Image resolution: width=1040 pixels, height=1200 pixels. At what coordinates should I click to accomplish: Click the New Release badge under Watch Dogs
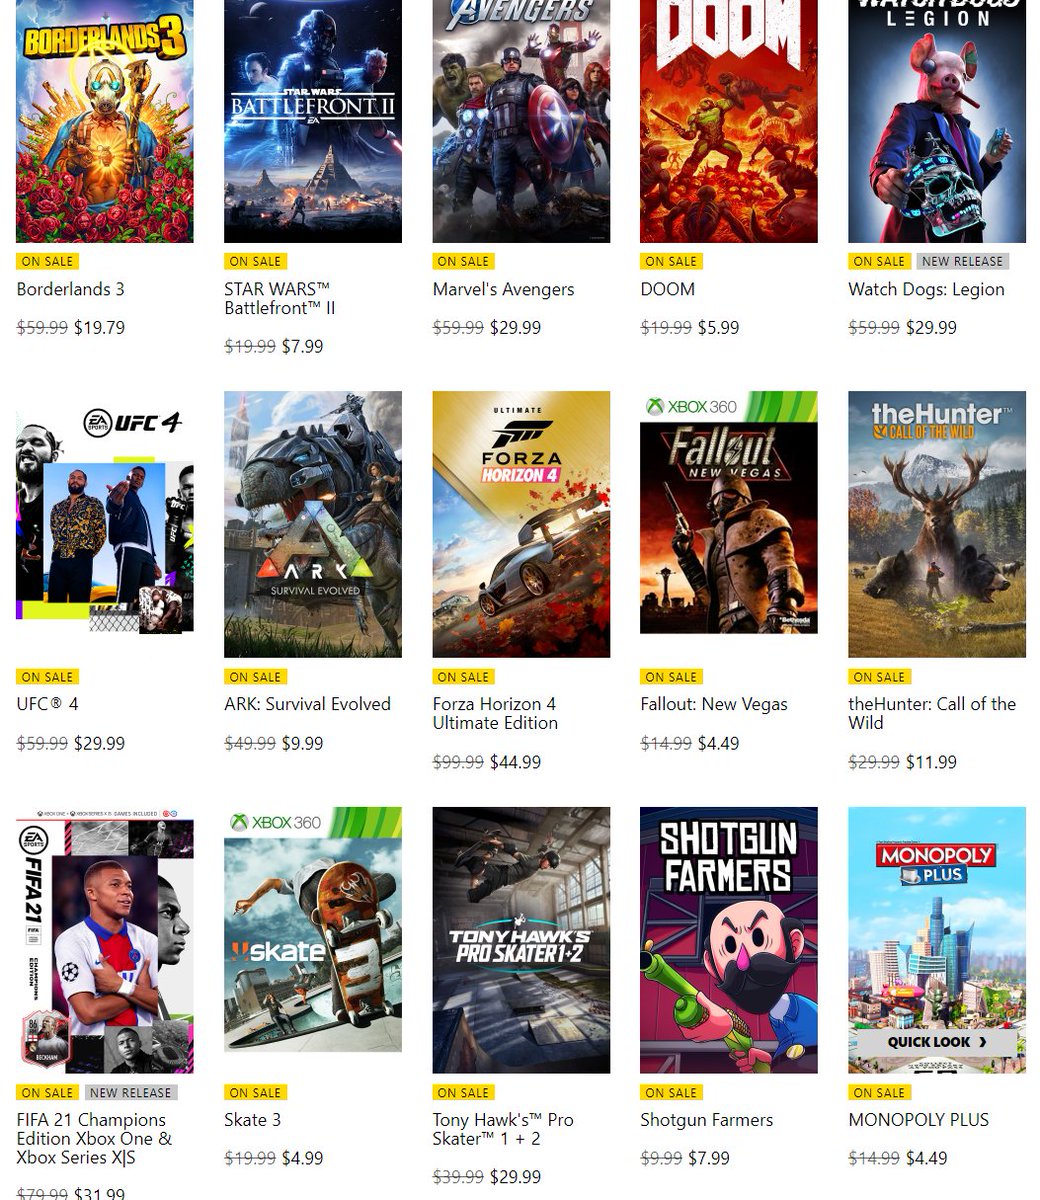pyautogui.click(x=962, y=261)
